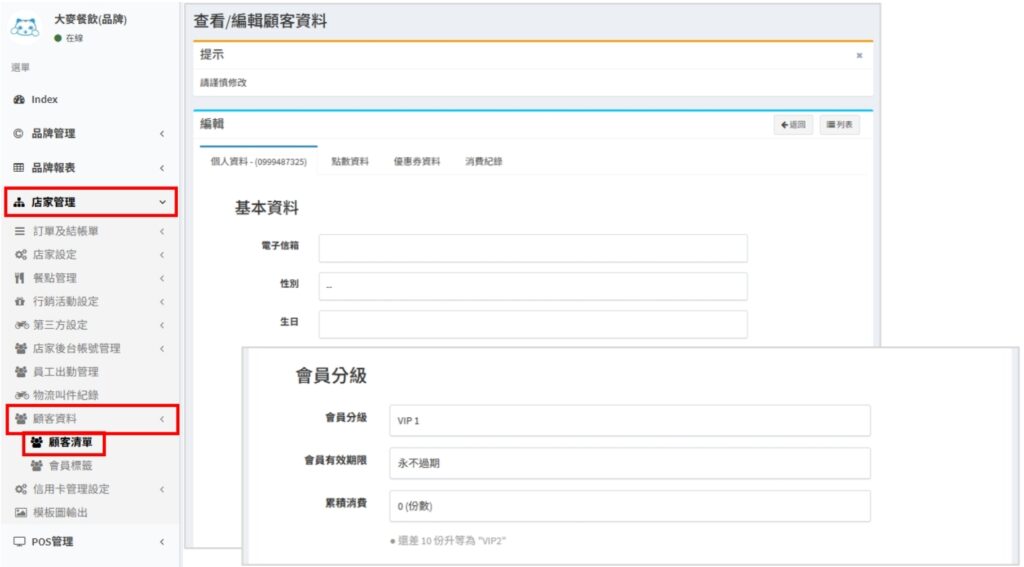Image resolution: width=1024 pixels, height=567 pixels.
Task: Click the 電子信箱 input field
Action: pos(532,248)
